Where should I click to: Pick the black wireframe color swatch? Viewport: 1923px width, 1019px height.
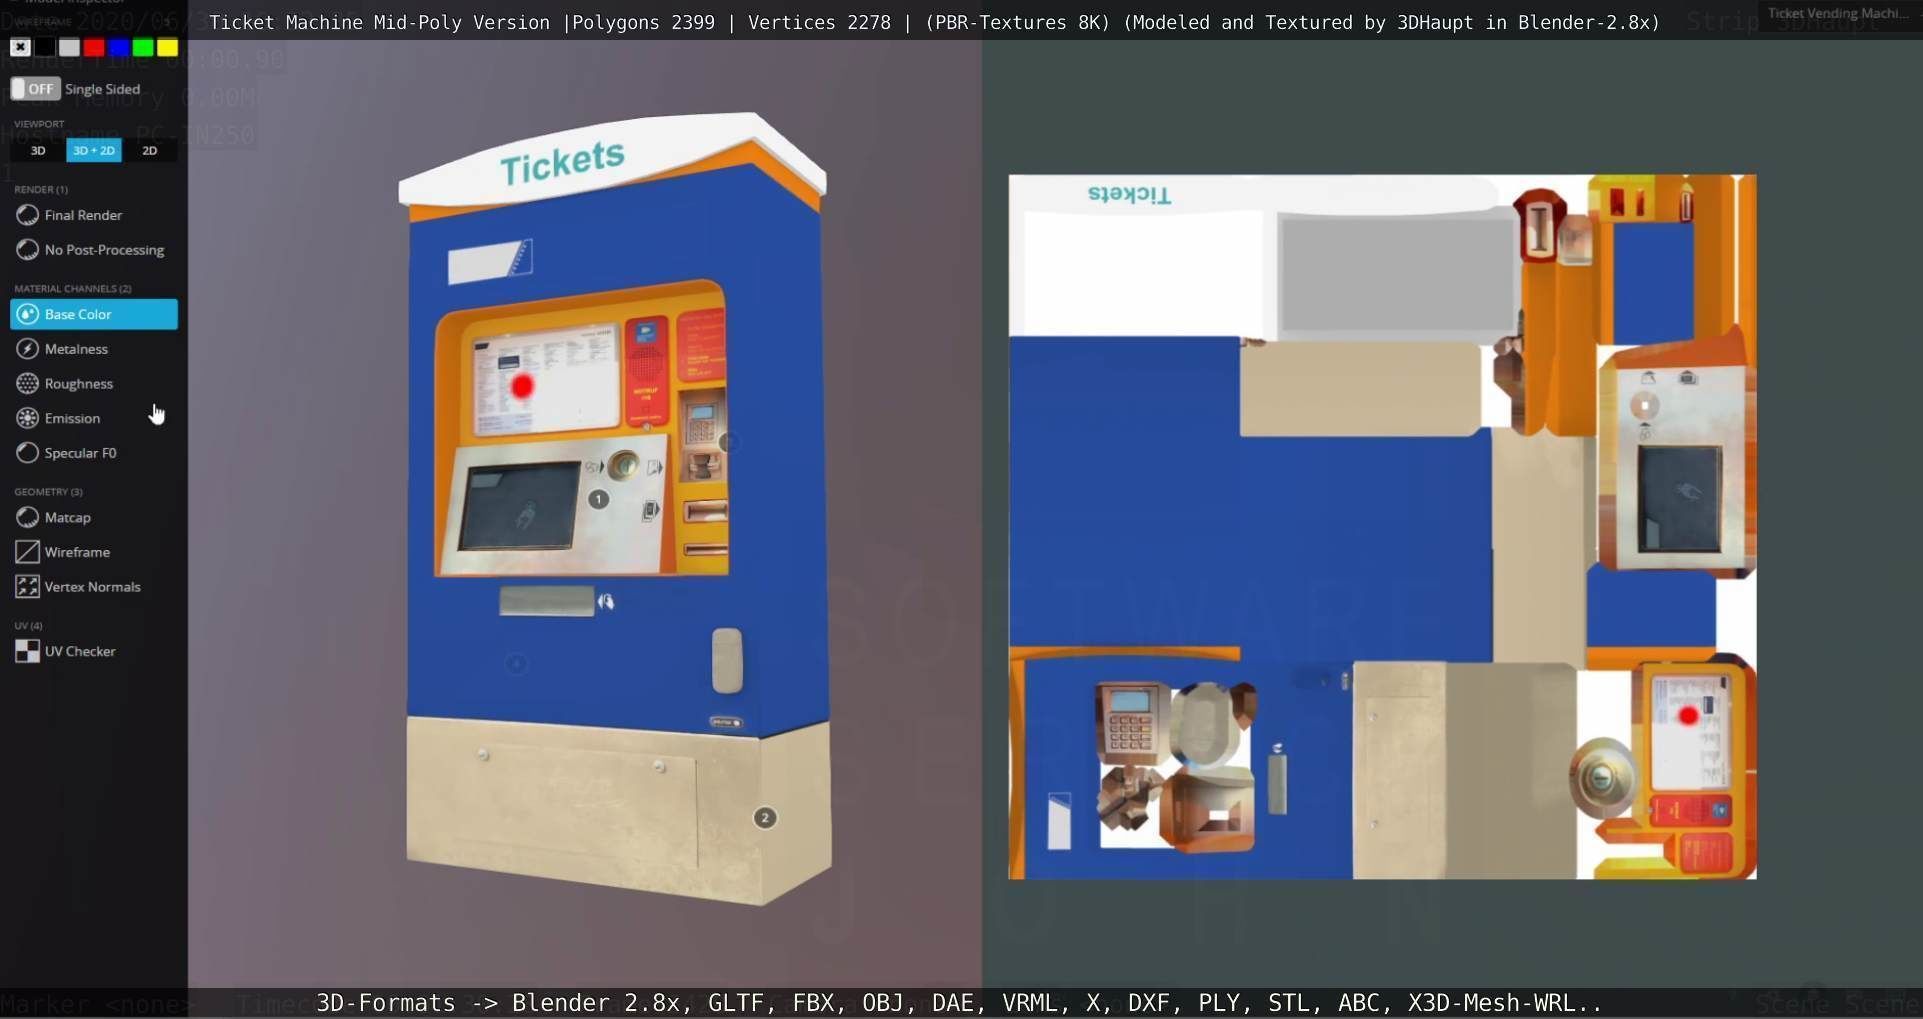pyautogui.click(x=45, y=47)
